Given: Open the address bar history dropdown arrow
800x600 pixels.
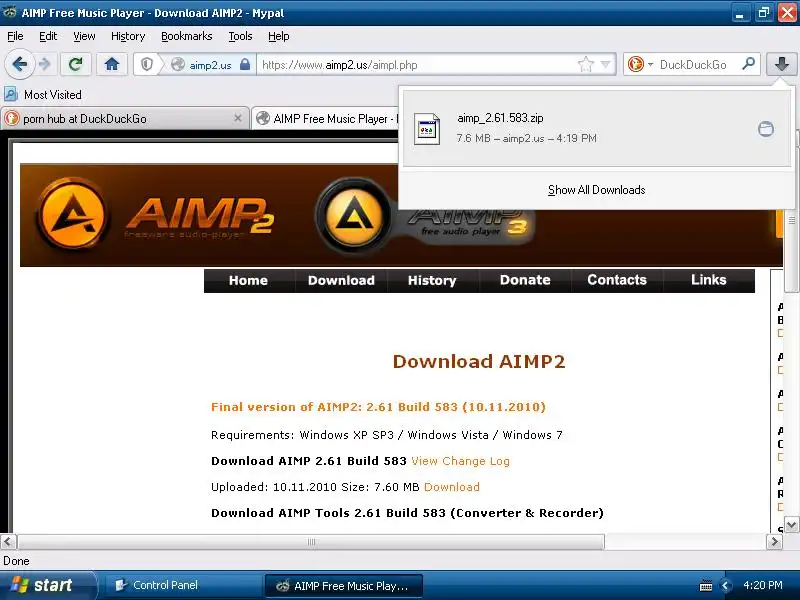Looking at the screenshot, I should point(606,64).
